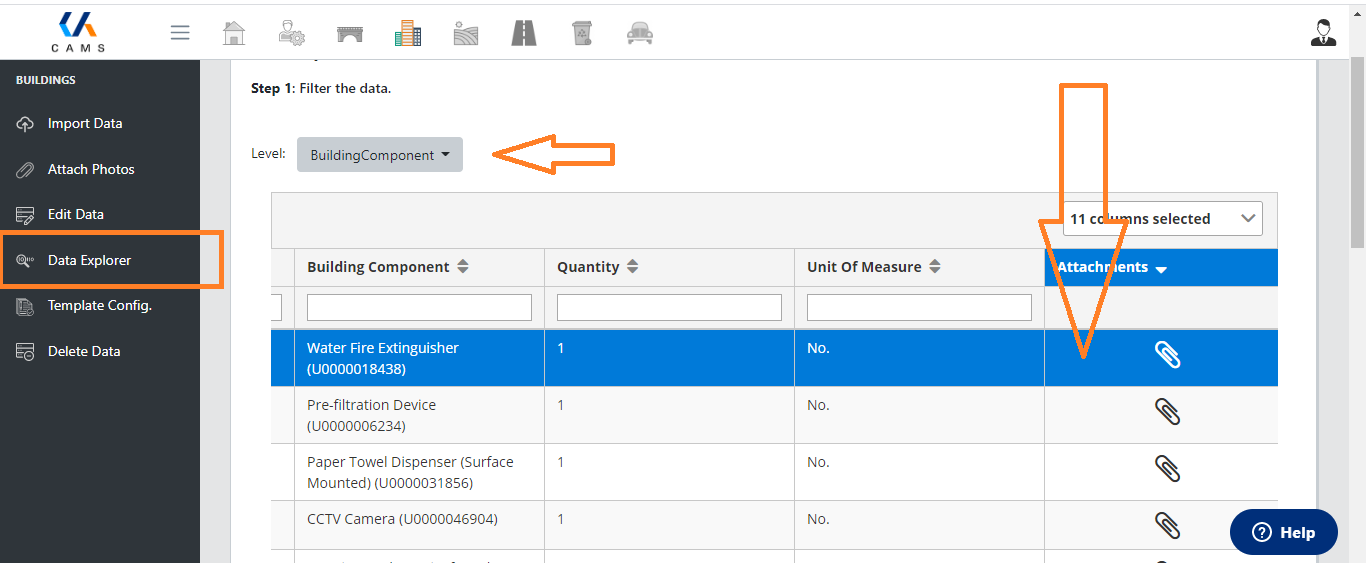
Task: Open the 11 columns selected dropdown
Action: (x=1162, y=219)
